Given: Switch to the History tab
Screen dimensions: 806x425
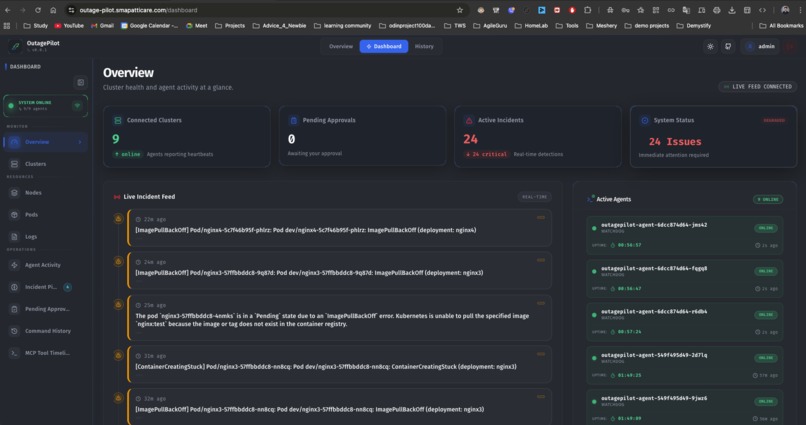Looking at the screenshot, I should coord(424,46).
